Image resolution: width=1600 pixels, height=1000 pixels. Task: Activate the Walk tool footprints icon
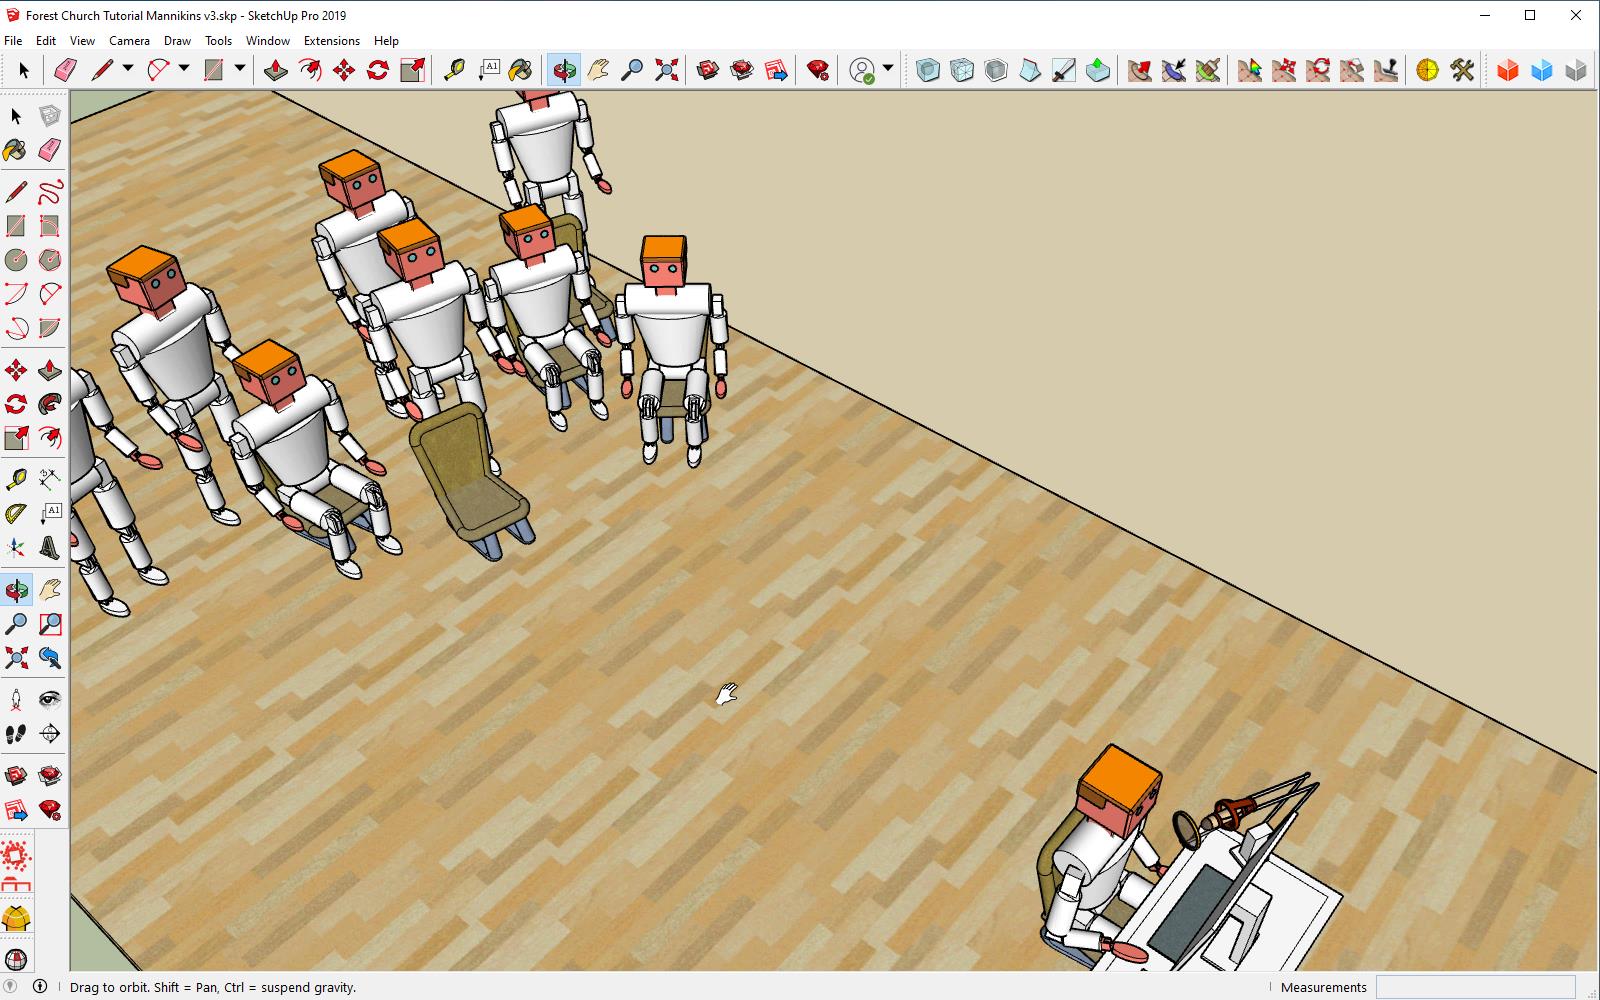16,734
